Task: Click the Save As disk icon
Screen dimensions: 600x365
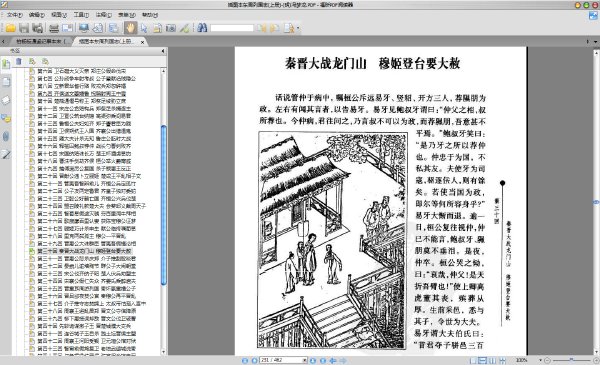Action: point(37,28)
